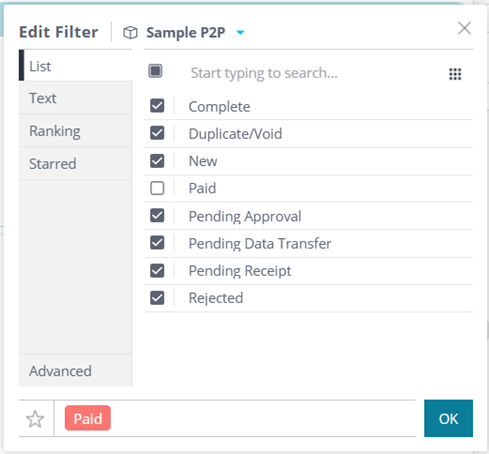The height and width of the screenshot is (454, 489).
Task: Select the List tab
Action: click(x=76, y=66)
